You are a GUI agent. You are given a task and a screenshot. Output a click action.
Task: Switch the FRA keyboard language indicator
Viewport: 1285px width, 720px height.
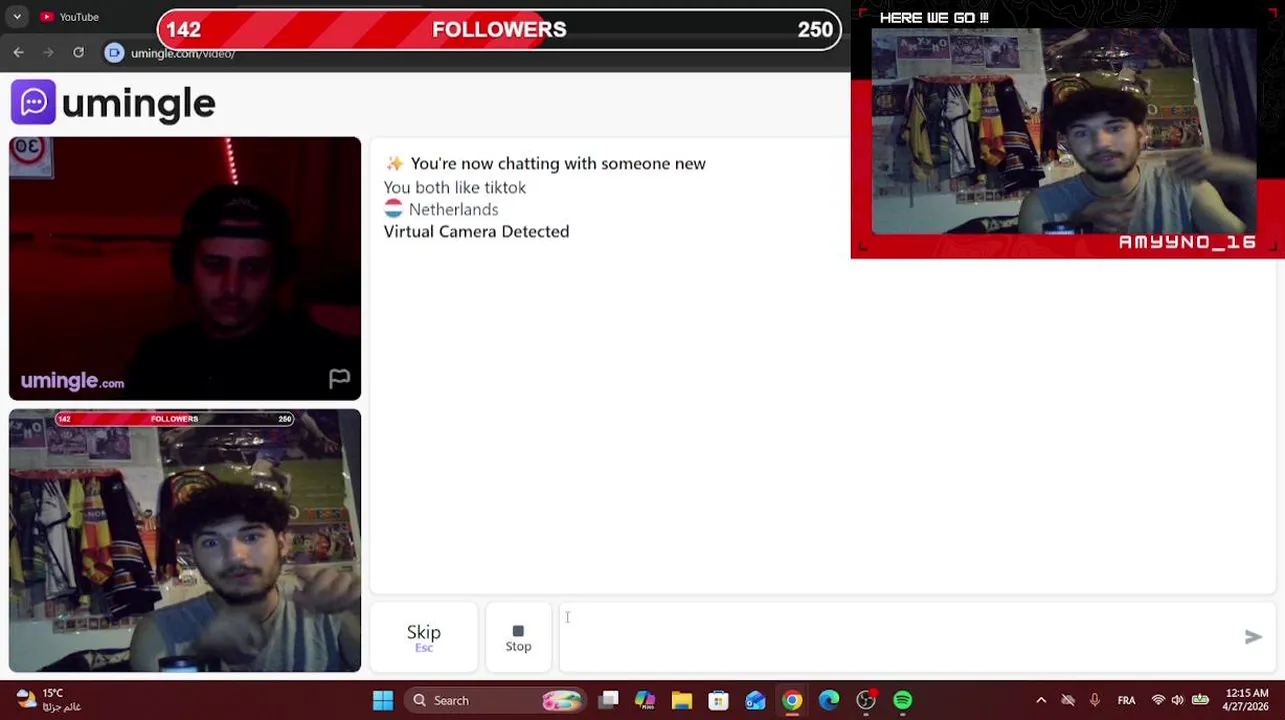click(1126, 701)
